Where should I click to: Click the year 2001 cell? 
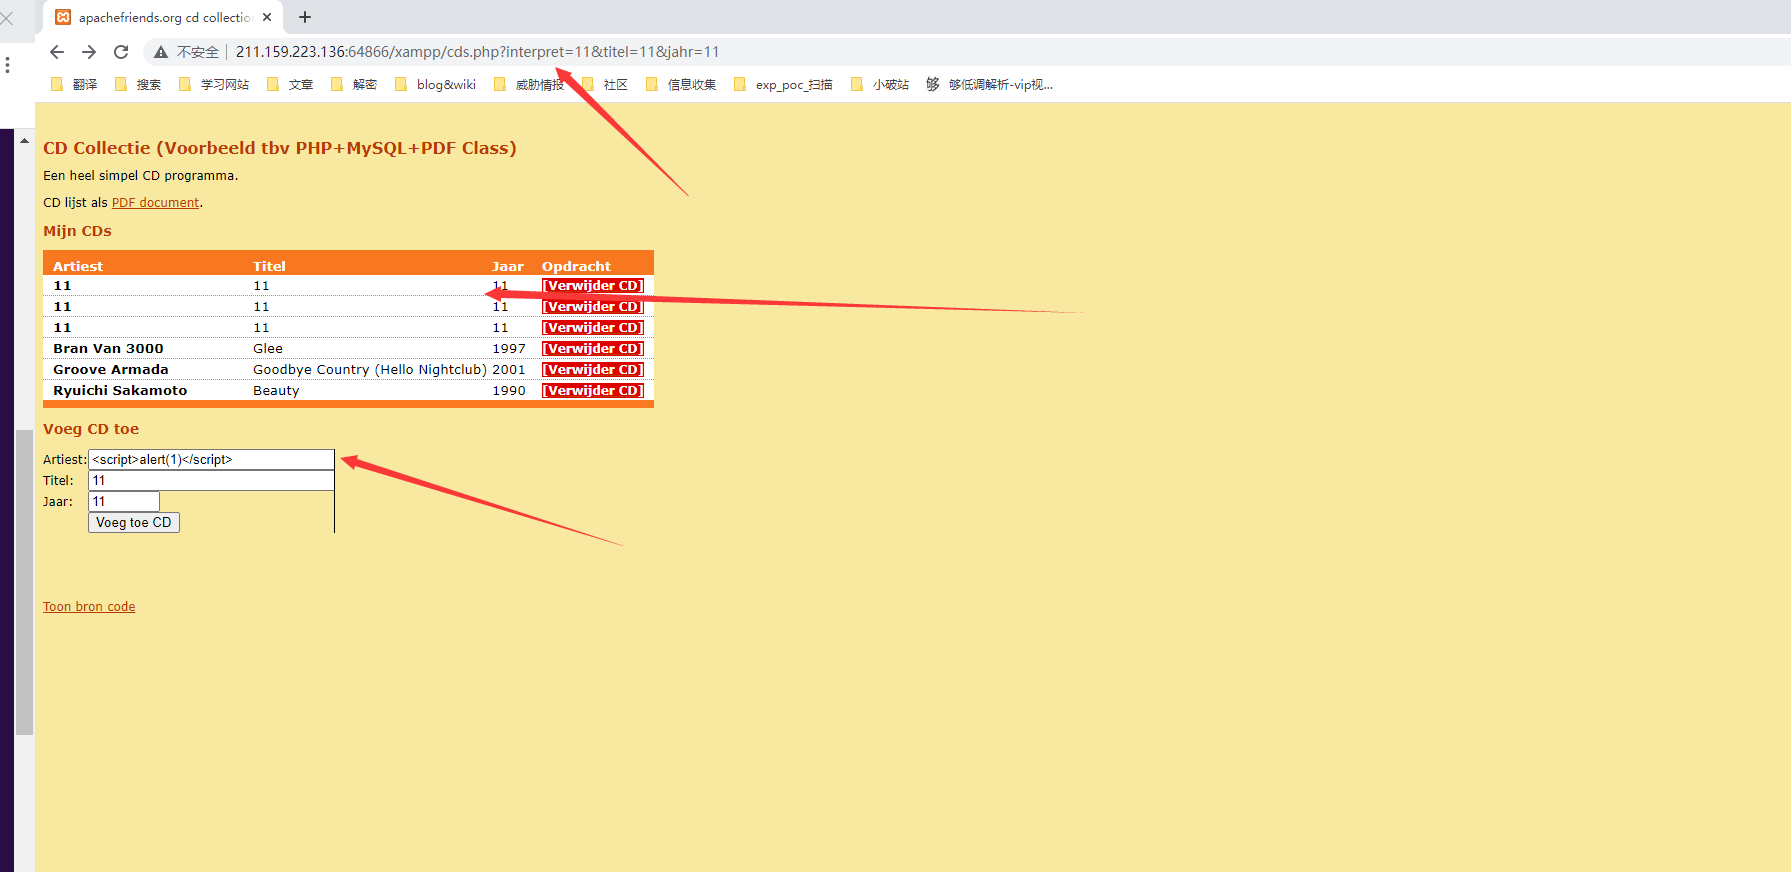click(x=509, y=370)
